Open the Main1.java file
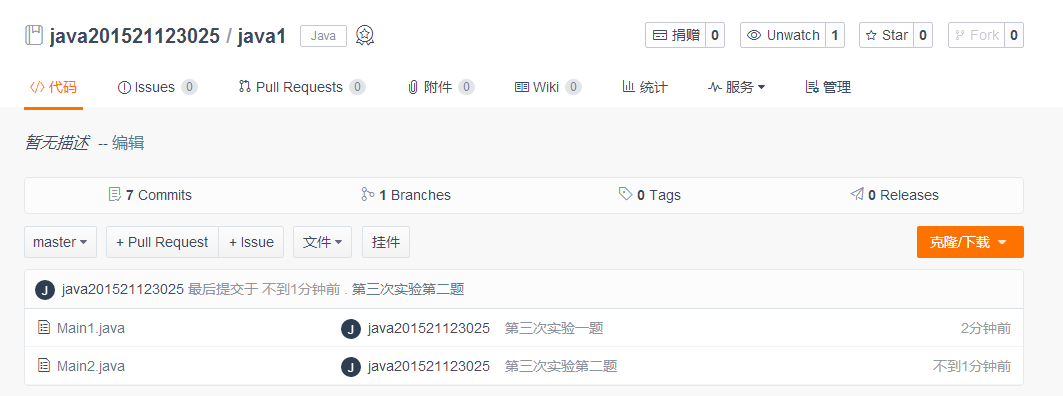This screenshot has width=1063, height=396. coord(91,328)
